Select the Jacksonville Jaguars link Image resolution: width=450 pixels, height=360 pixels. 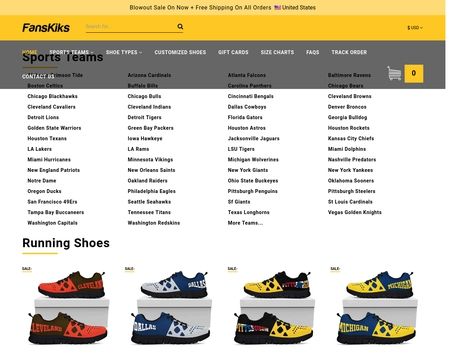click(254, 138)
